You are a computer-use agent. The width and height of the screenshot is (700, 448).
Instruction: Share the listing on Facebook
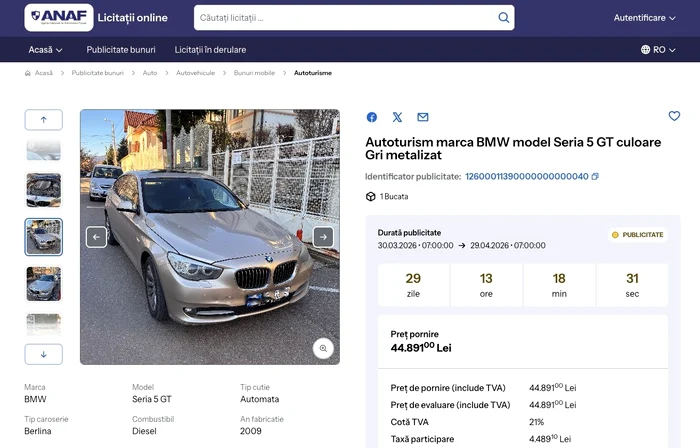coord(372,117)
